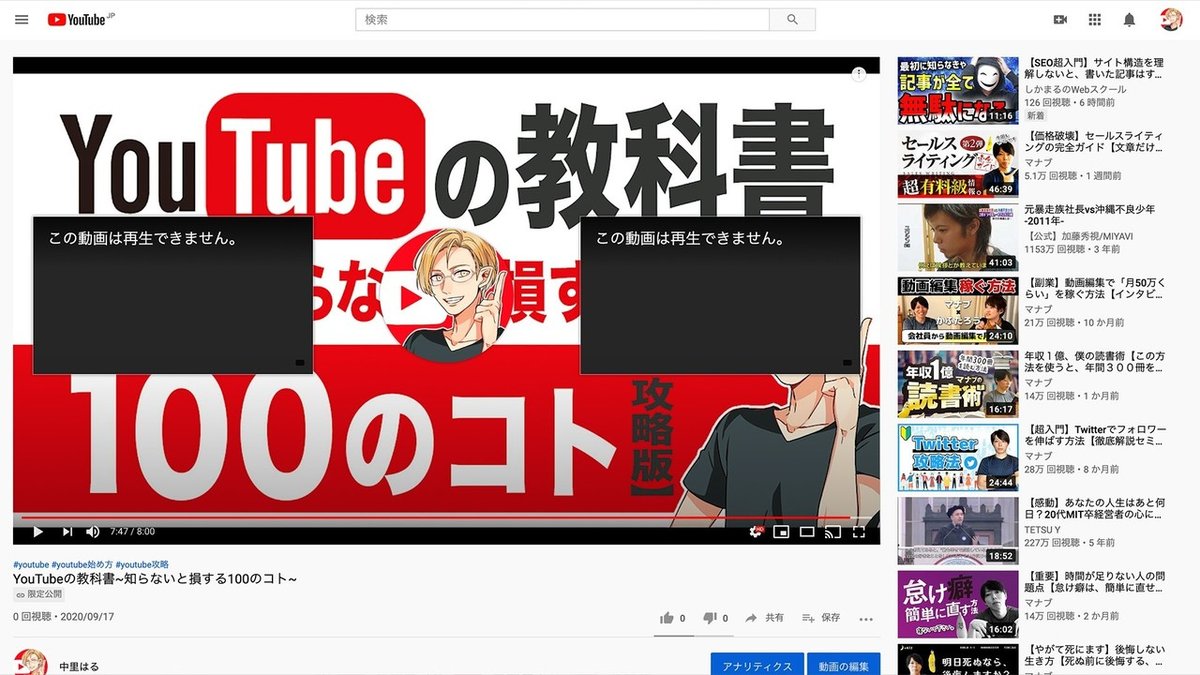The width and height of the screenshot is (1200, 675).
Task: Open player settings gear
Action: pyautogui.click(x=756, y=531)
